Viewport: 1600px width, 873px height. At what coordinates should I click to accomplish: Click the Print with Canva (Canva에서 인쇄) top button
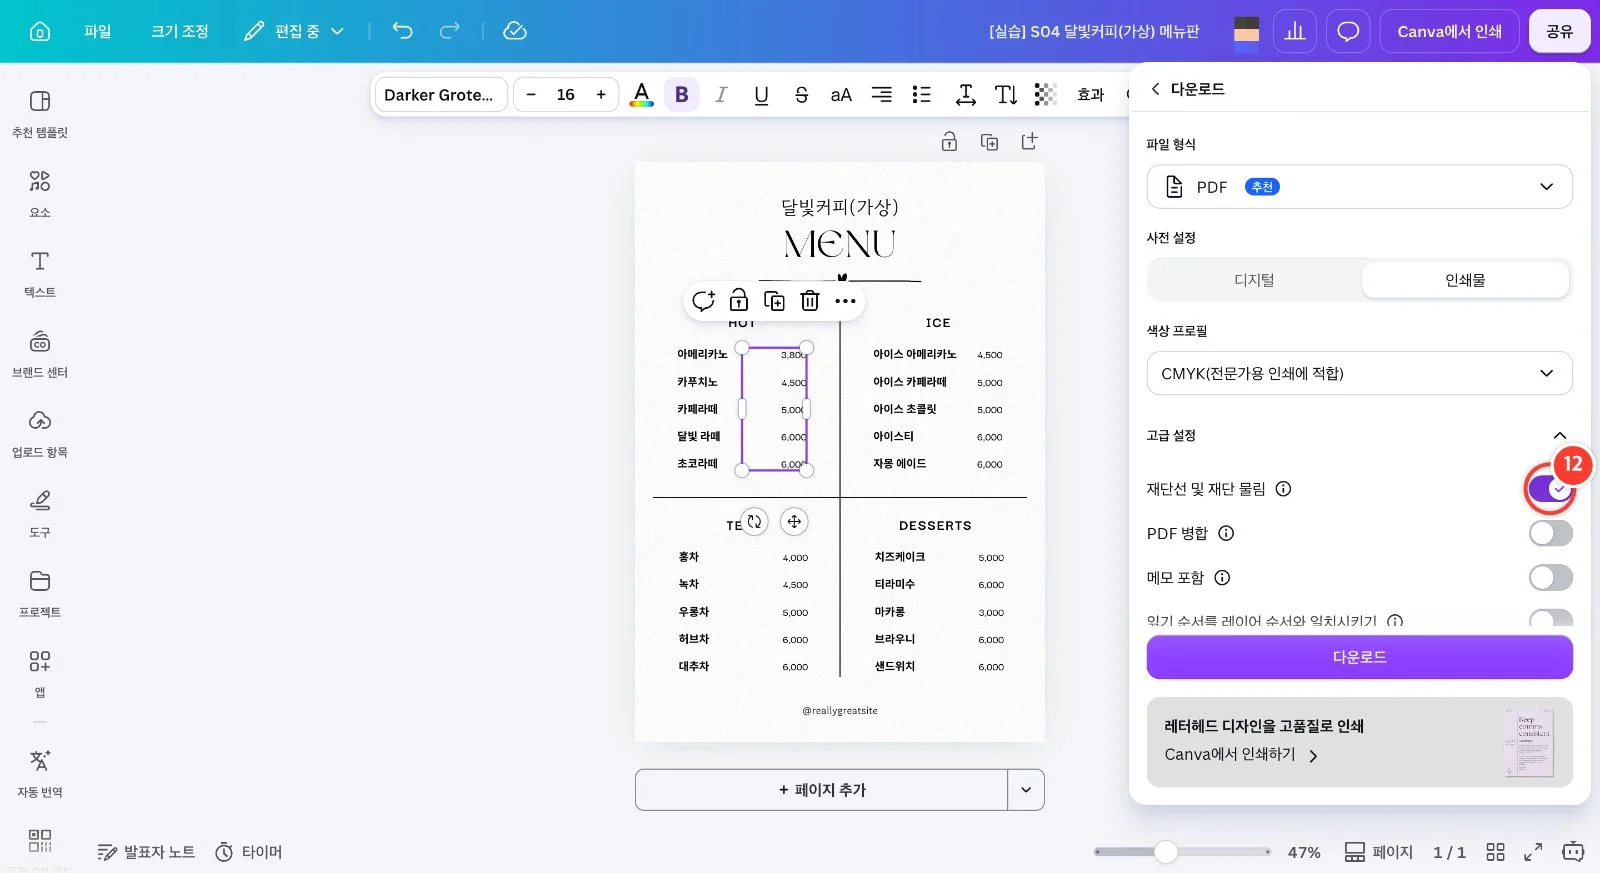point(1449,31)
